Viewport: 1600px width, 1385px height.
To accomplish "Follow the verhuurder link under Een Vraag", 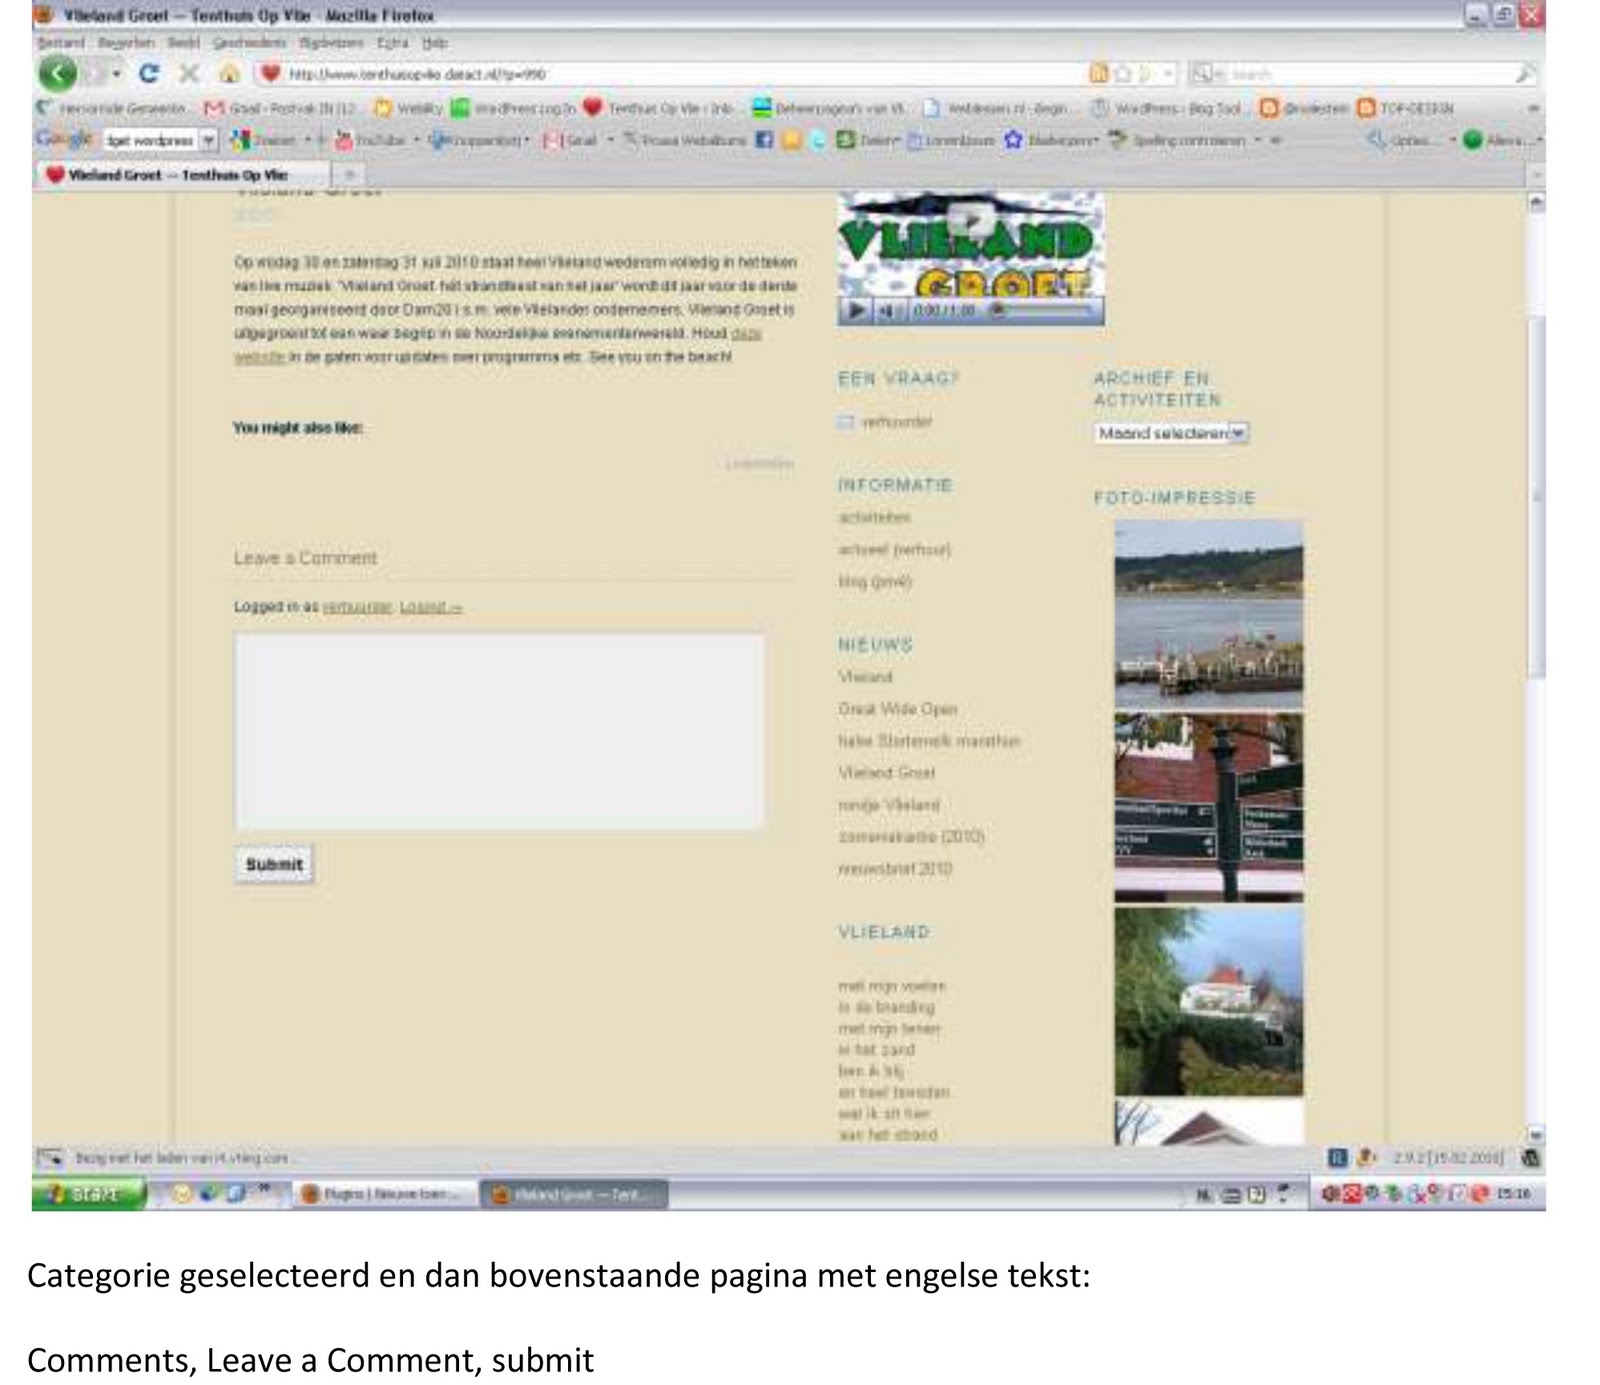I will click(x=897, y=422).
